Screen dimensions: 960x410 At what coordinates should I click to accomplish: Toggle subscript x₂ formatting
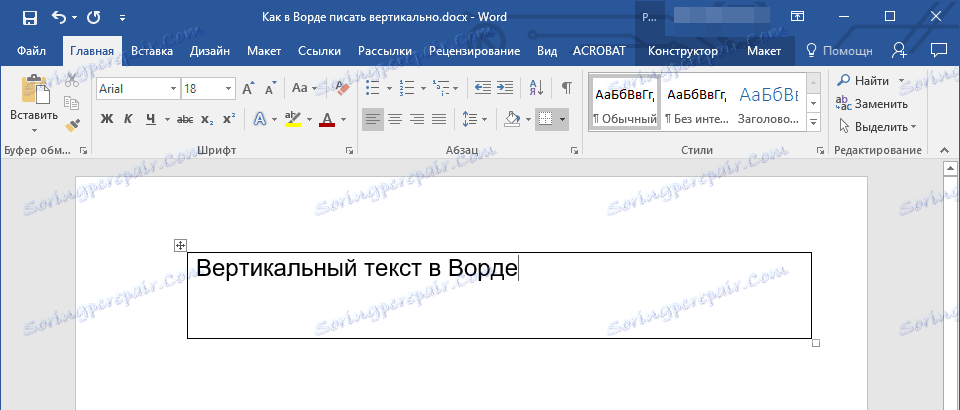point(208,119)
